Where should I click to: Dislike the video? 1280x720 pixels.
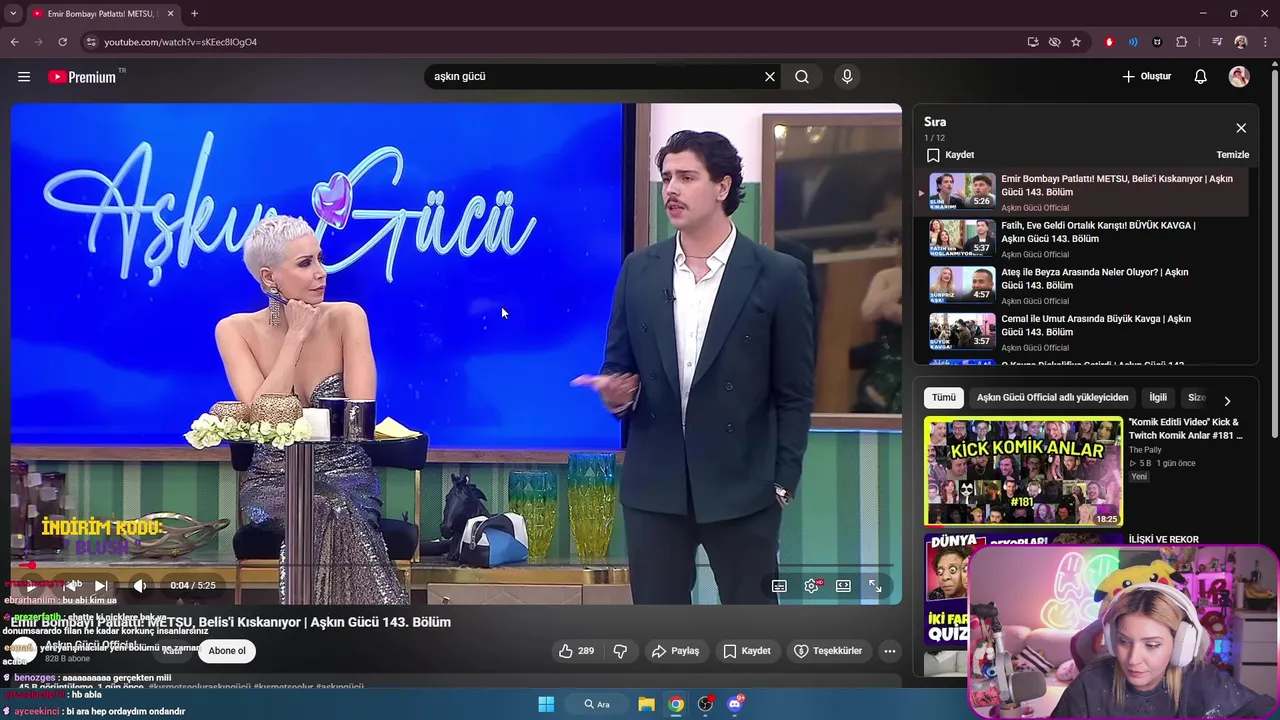click(x=620, y=651)
